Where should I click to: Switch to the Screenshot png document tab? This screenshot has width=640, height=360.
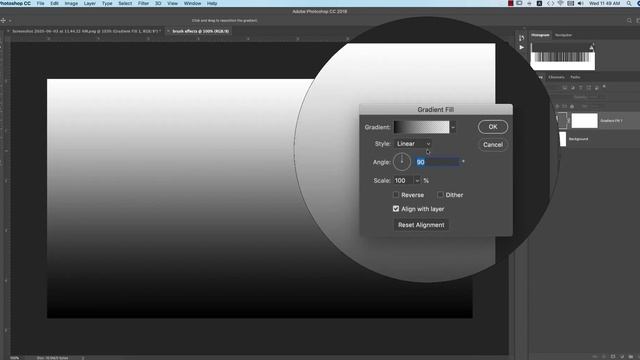click(86, 31)
